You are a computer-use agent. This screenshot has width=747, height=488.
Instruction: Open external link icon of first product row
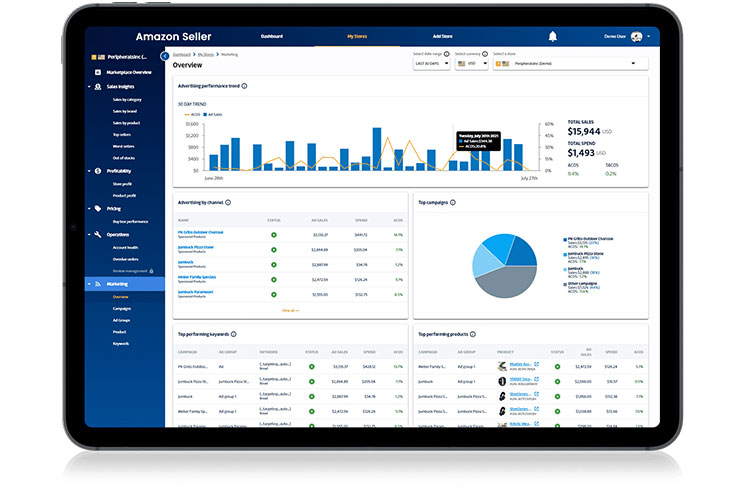coord(536,364)
